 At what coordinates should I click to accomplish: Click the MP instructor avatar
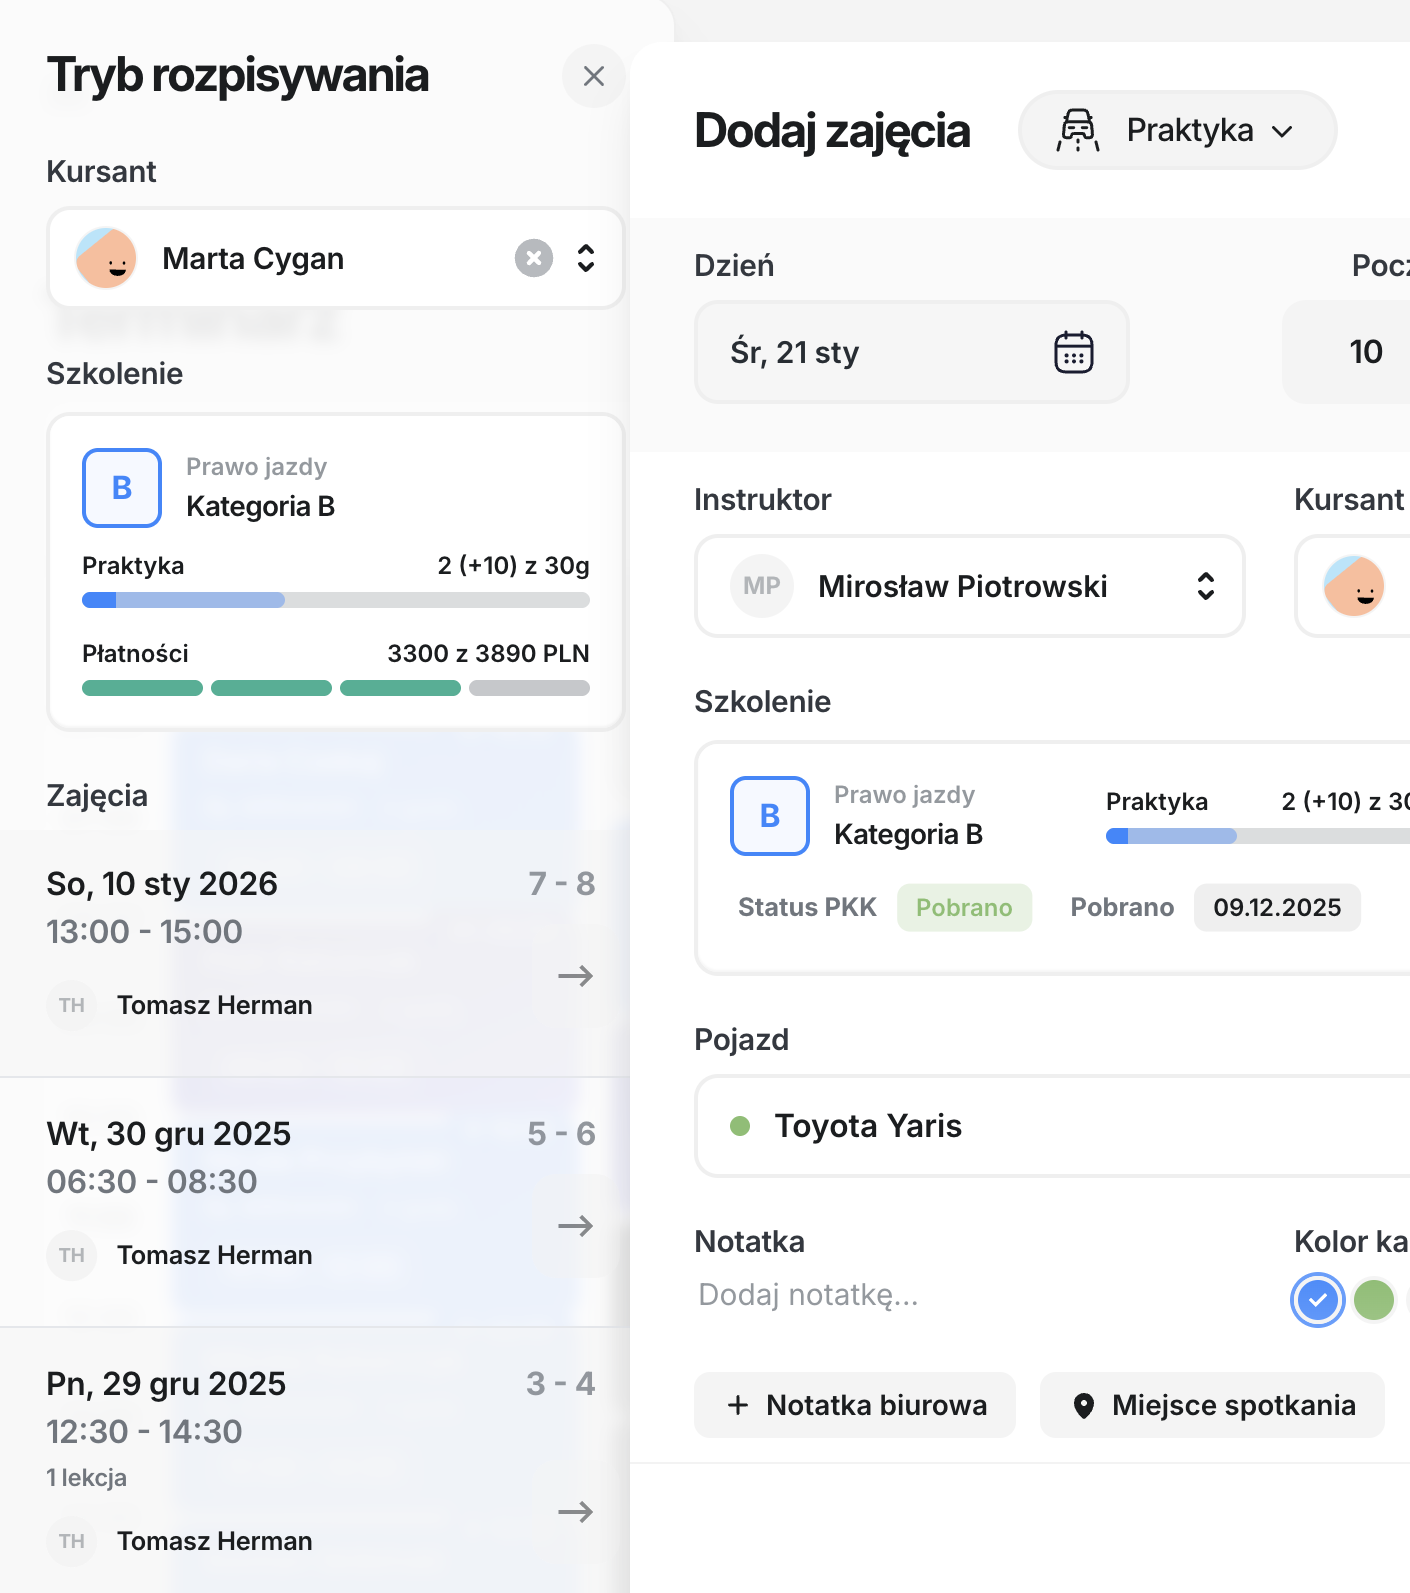[762, 586]
